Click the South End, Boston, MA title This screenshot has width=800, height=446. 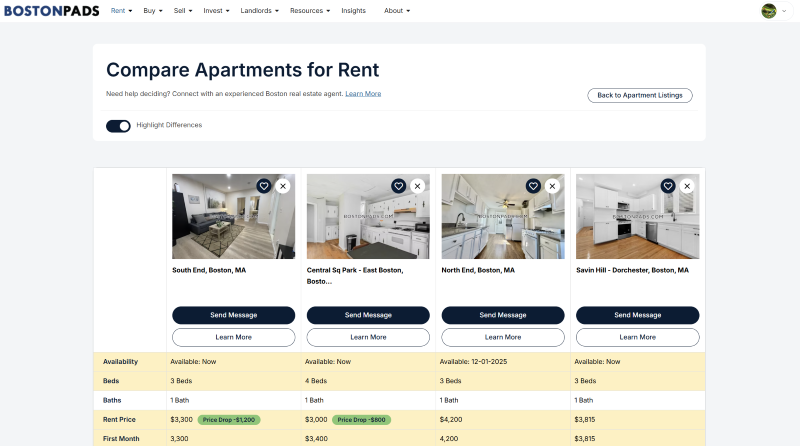(209, 270)
